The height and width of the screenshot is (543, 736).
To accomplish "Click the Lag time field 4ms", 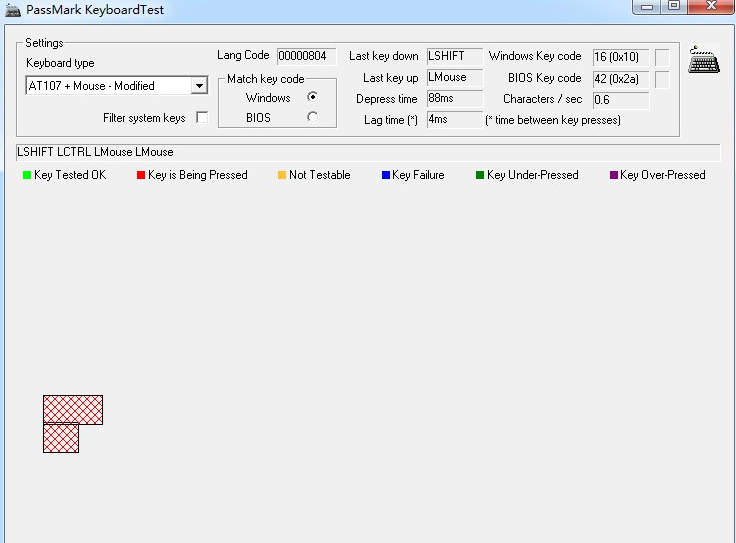I will click(x=455, y=120).
